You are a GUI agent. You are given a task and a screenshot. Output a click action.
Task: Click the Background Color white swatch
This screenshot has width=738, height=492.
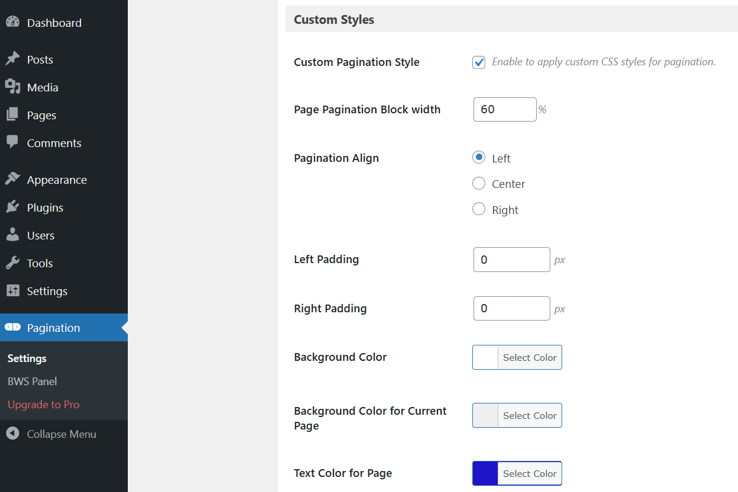click(x=485, y=357)
